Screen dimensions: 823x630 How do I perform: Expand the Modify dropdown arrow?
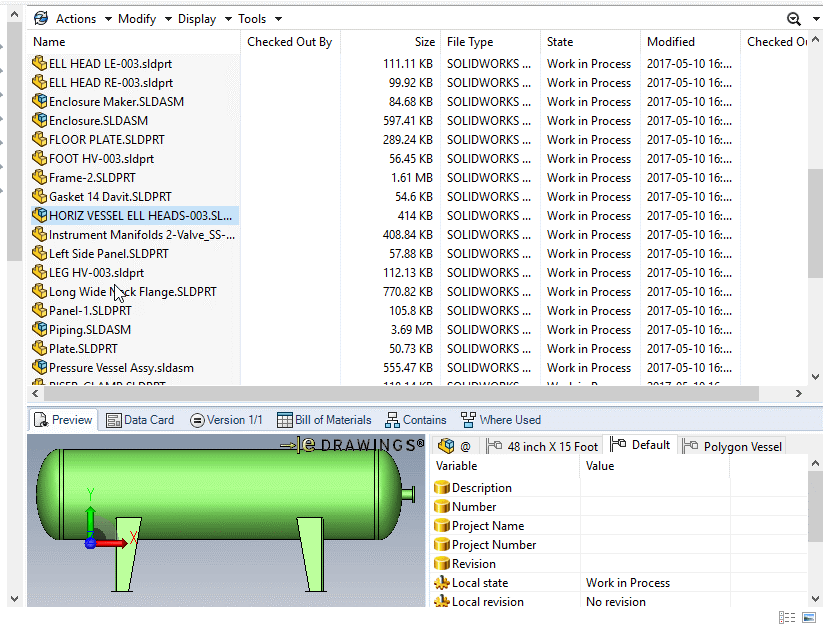tap(168, 19)
